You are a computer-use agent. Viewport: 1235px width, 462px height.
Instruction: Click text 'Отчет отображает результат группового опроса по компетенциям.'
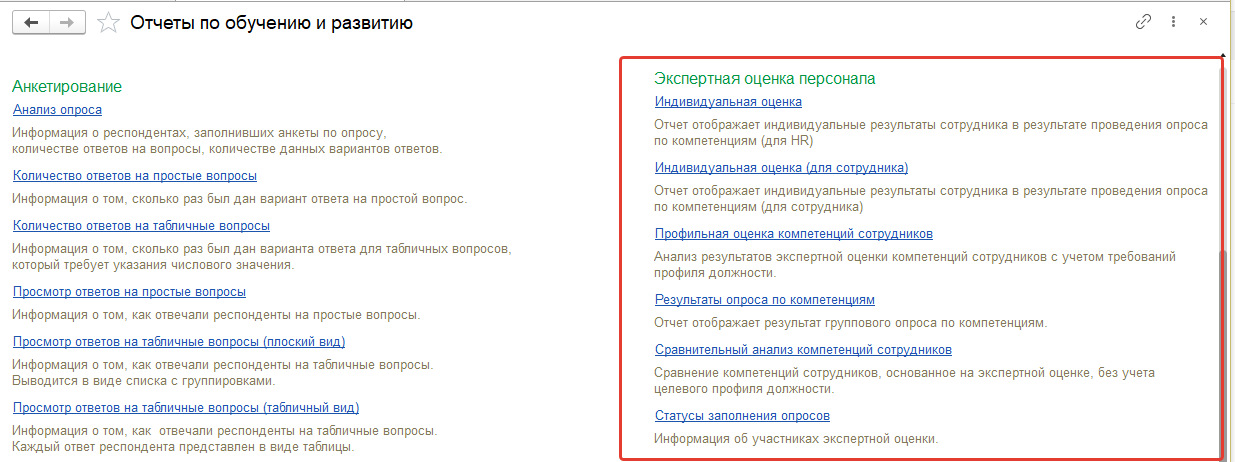click(850, 323)
